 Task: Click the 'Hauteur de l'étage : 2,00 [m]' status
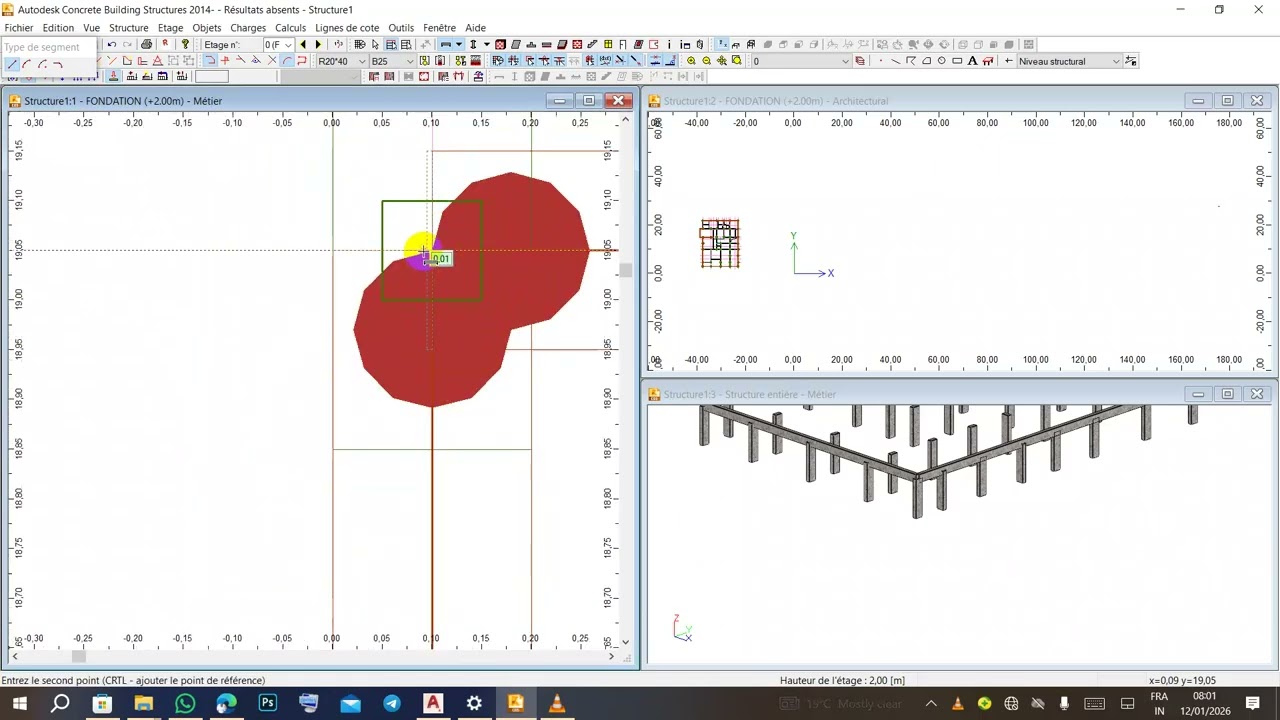coord(842,680)
